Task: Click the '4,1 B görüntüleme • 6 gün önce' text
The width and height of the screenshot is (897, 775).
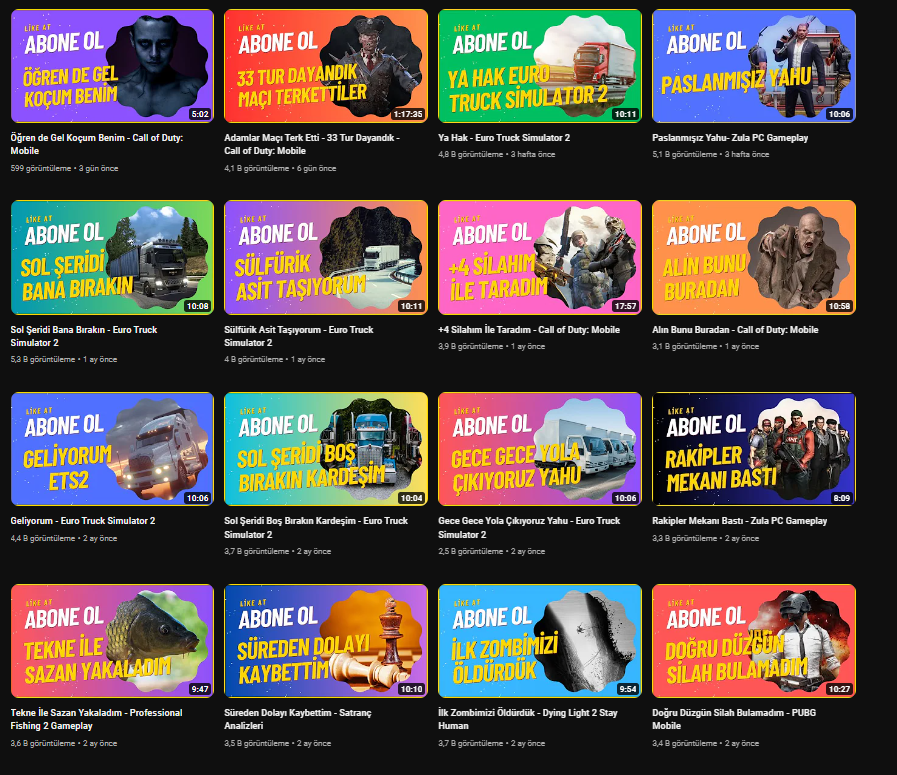Action: tap(280, 168)
